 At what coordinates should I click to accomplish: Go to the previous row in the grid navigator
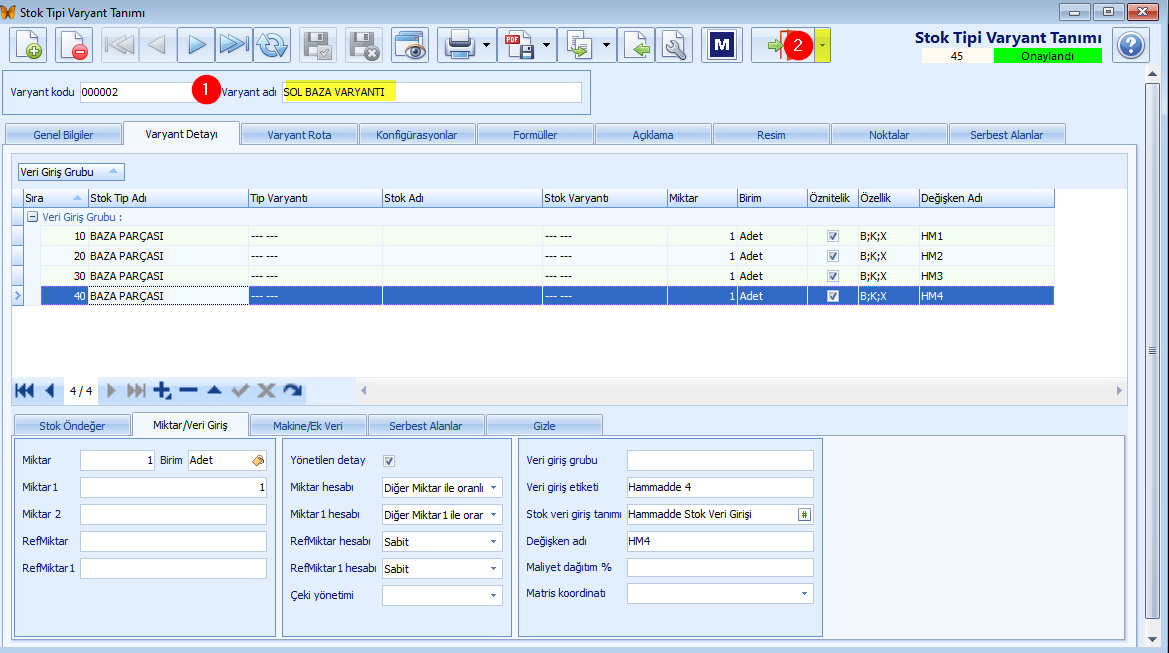(x=50, y=390)
